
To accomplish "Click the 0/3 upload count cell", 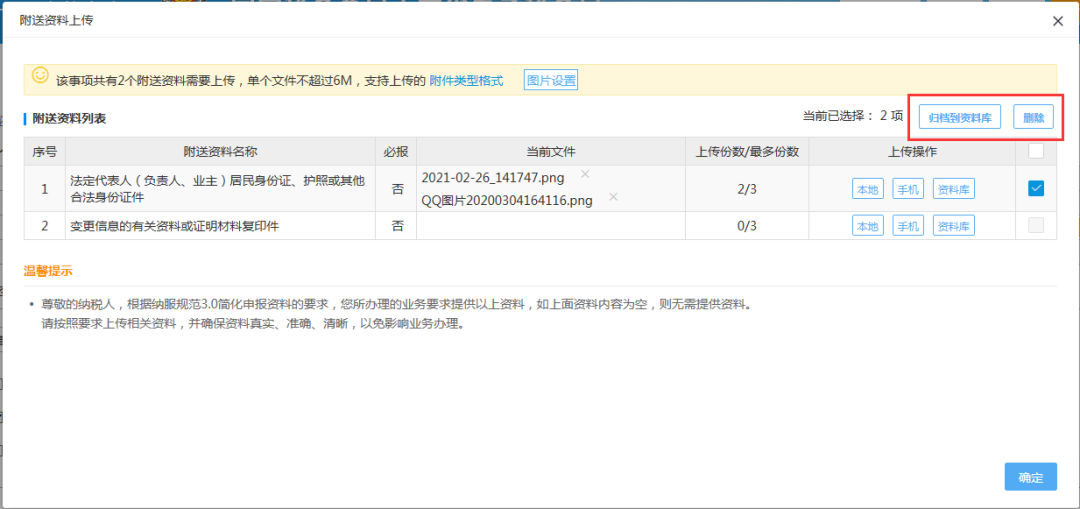I will pos(747,225).
